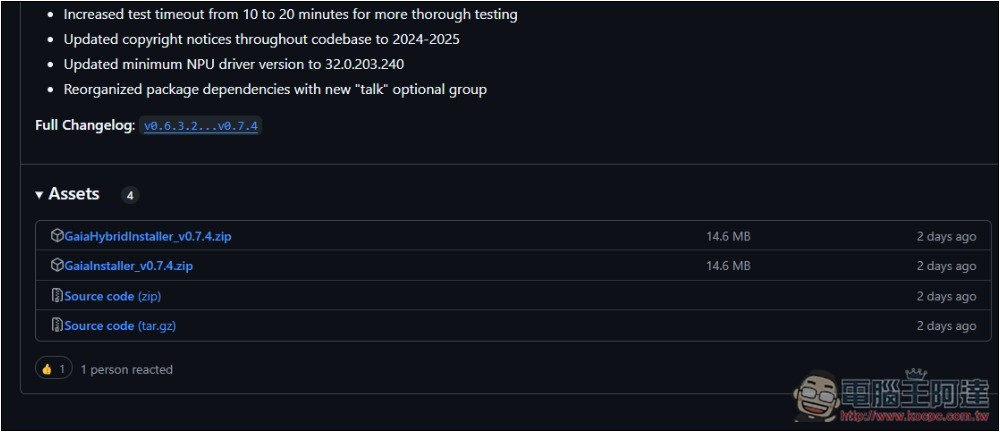Click the file icon beside Source code (tar.gz)
The image size is (1000, 432).
tap(57, 325)
